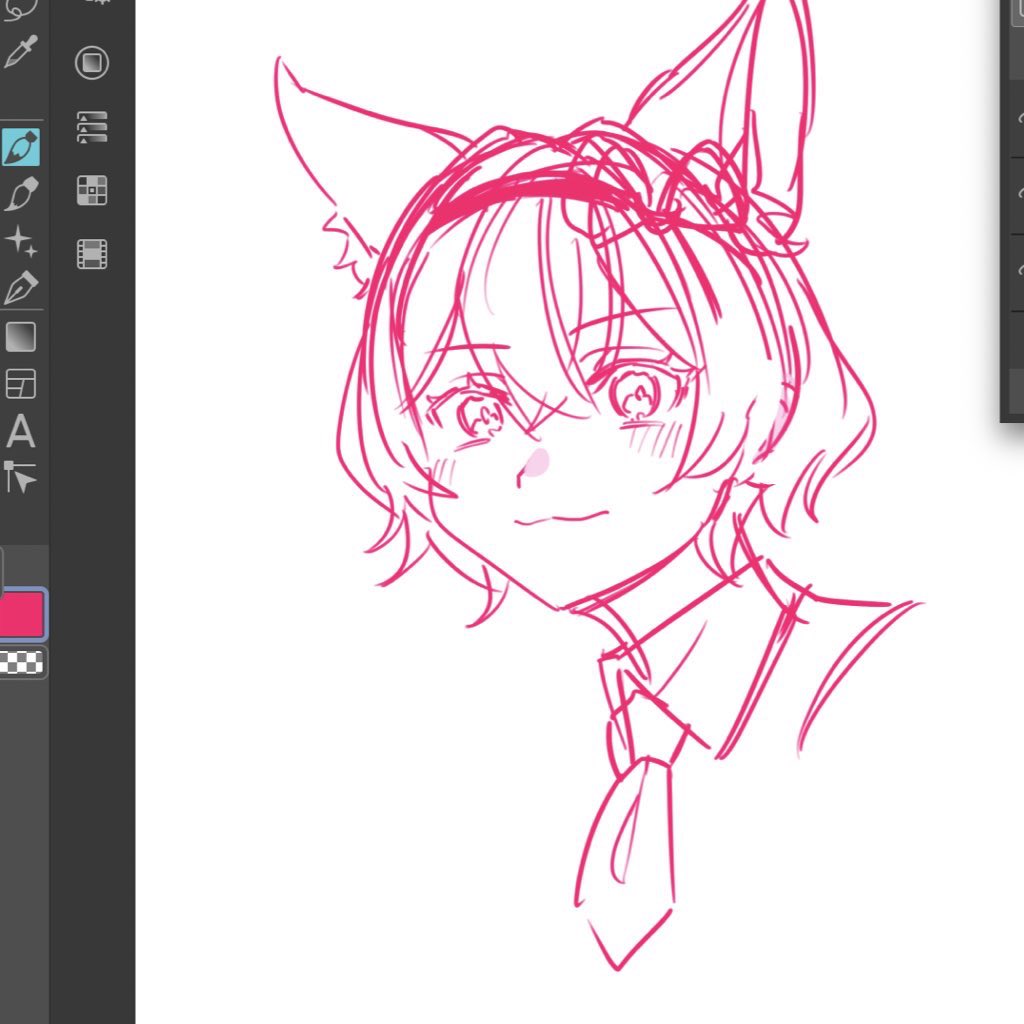Viewport: 1024px width, 1024px height.
Task: Open the circle-with-square palette icon
Action: [x=92, y=63]
